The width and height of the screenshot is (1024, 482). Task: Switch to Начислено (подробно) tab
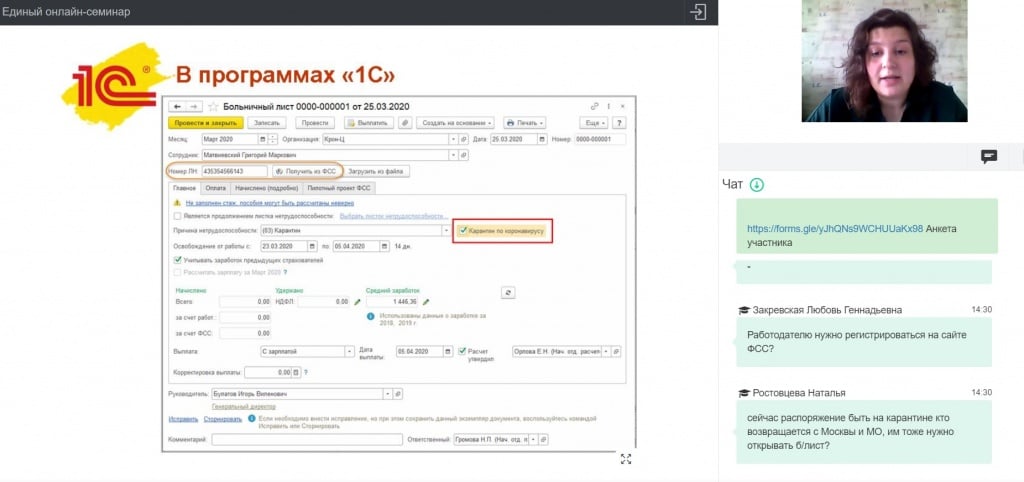tap(266, 187)
